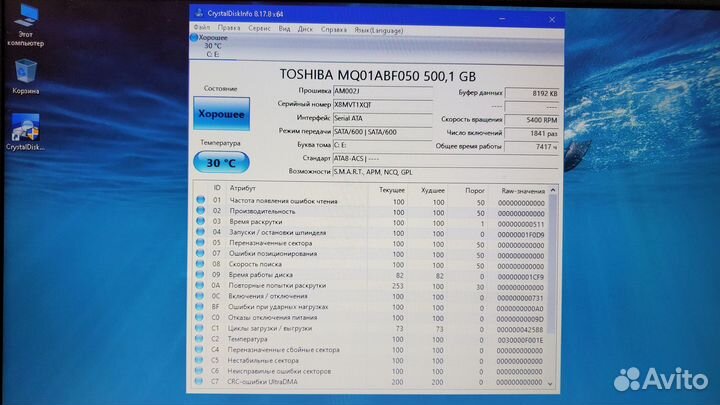Launch the CrystalDisk desktop shortcut
Screen dimensions: 720x405
pos(25,133)
